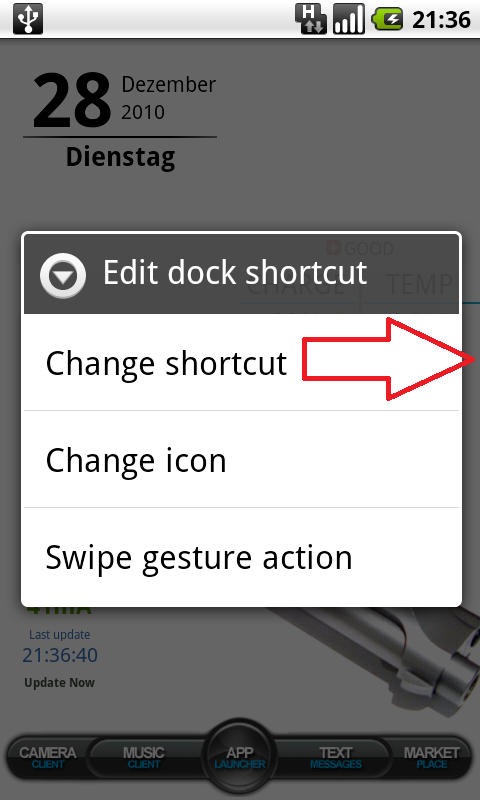Open the App Launcher center button
This screenshot has height=800, width=480.
pos(240,756)
